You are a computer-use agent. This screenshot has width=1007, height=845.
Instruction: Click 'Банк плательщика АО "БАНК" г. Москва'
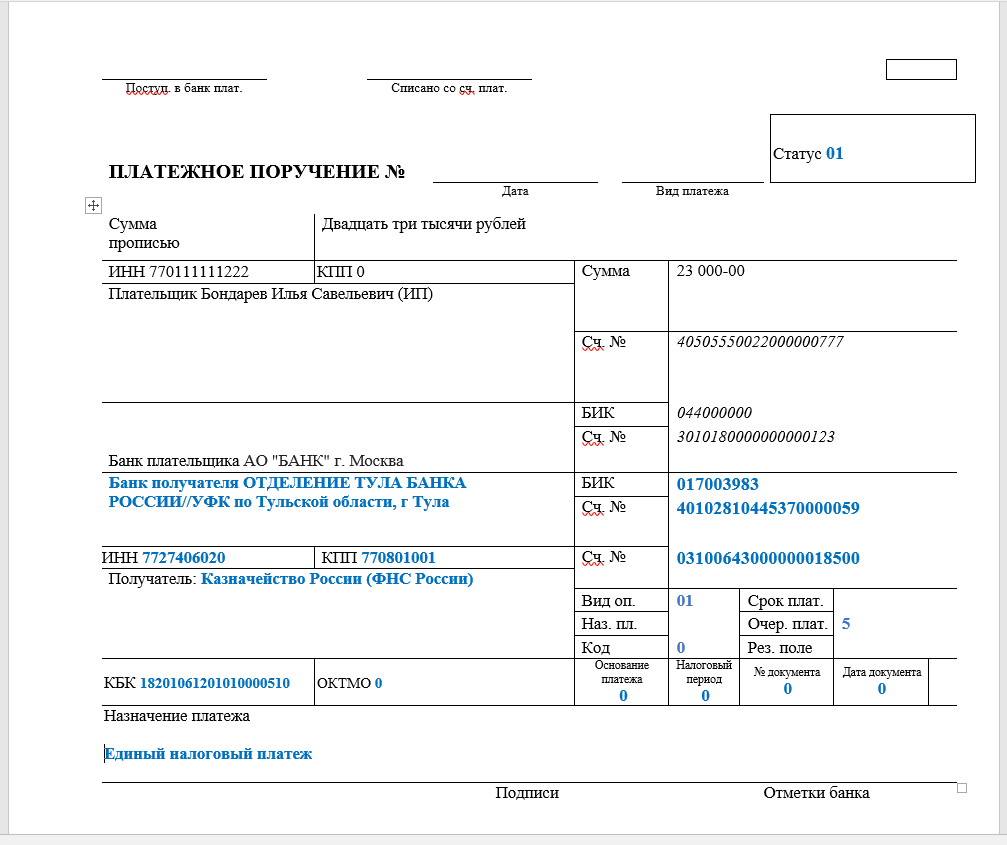click(256, 461)
